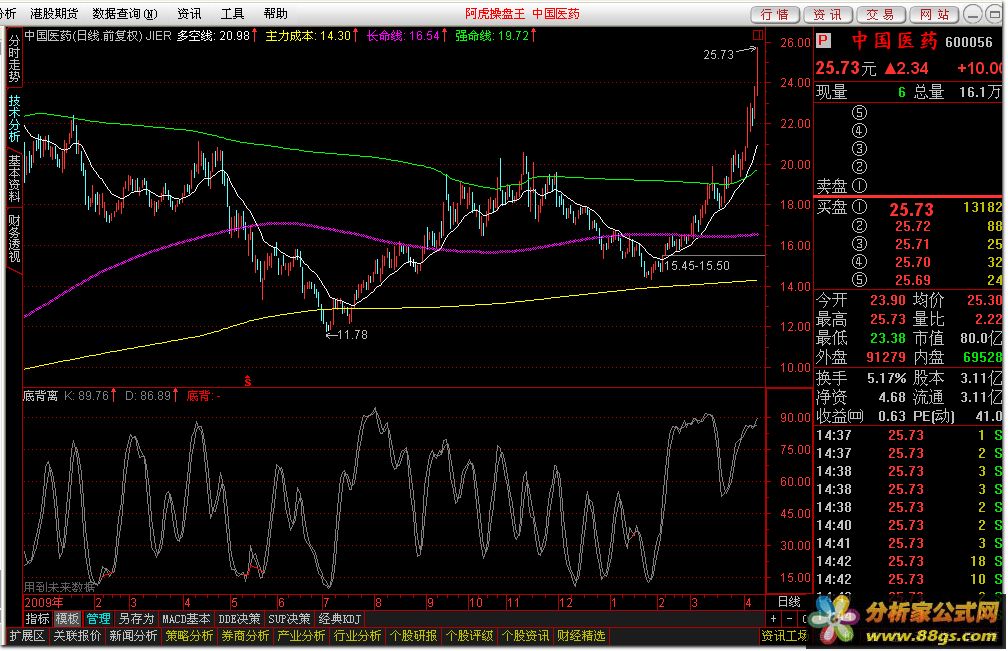The height and width of the screenshot is (651, 1008).
Task: Click the 买盘 ① price 25.73
Action: tap(911, 210)
